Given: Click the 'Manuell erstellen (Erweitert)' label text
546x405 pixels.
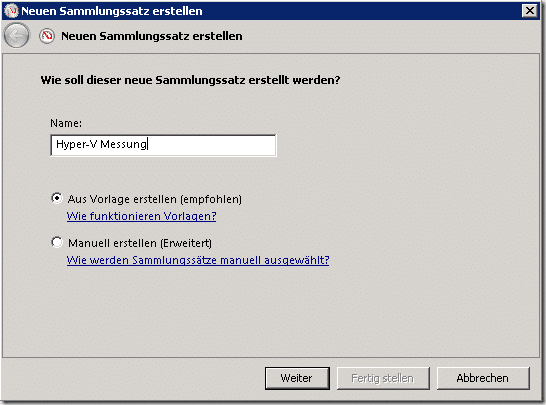Looking at the screenshot, I should 140,243.
